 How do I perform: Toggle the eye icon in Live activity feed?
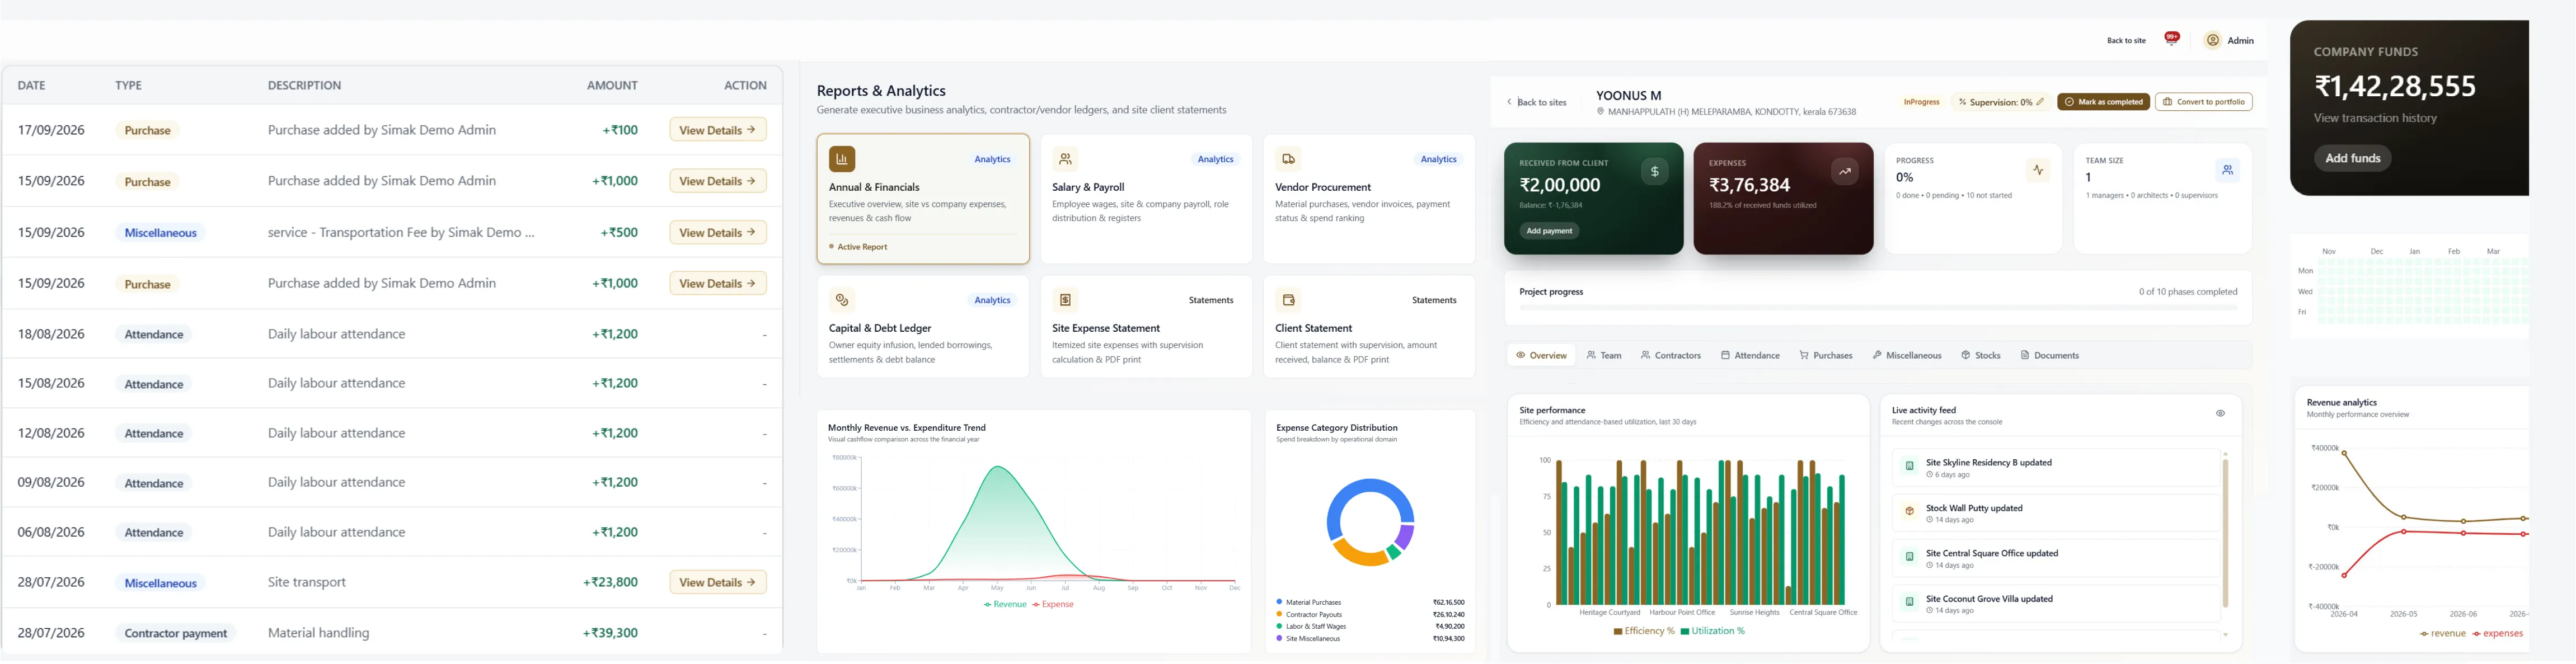2220,413
